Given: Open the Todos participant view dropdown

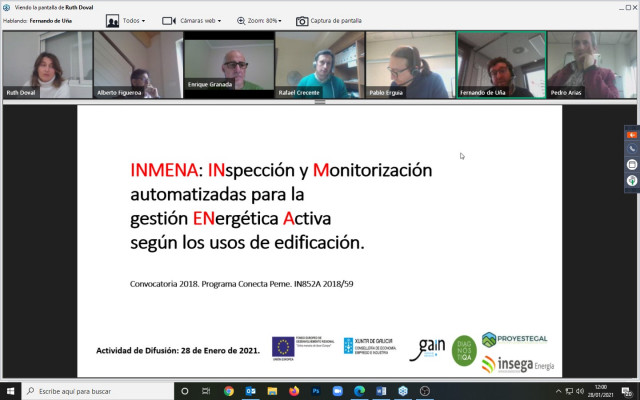Looking at the screenshot, I should pyautogui.click(x=134, y=21).
